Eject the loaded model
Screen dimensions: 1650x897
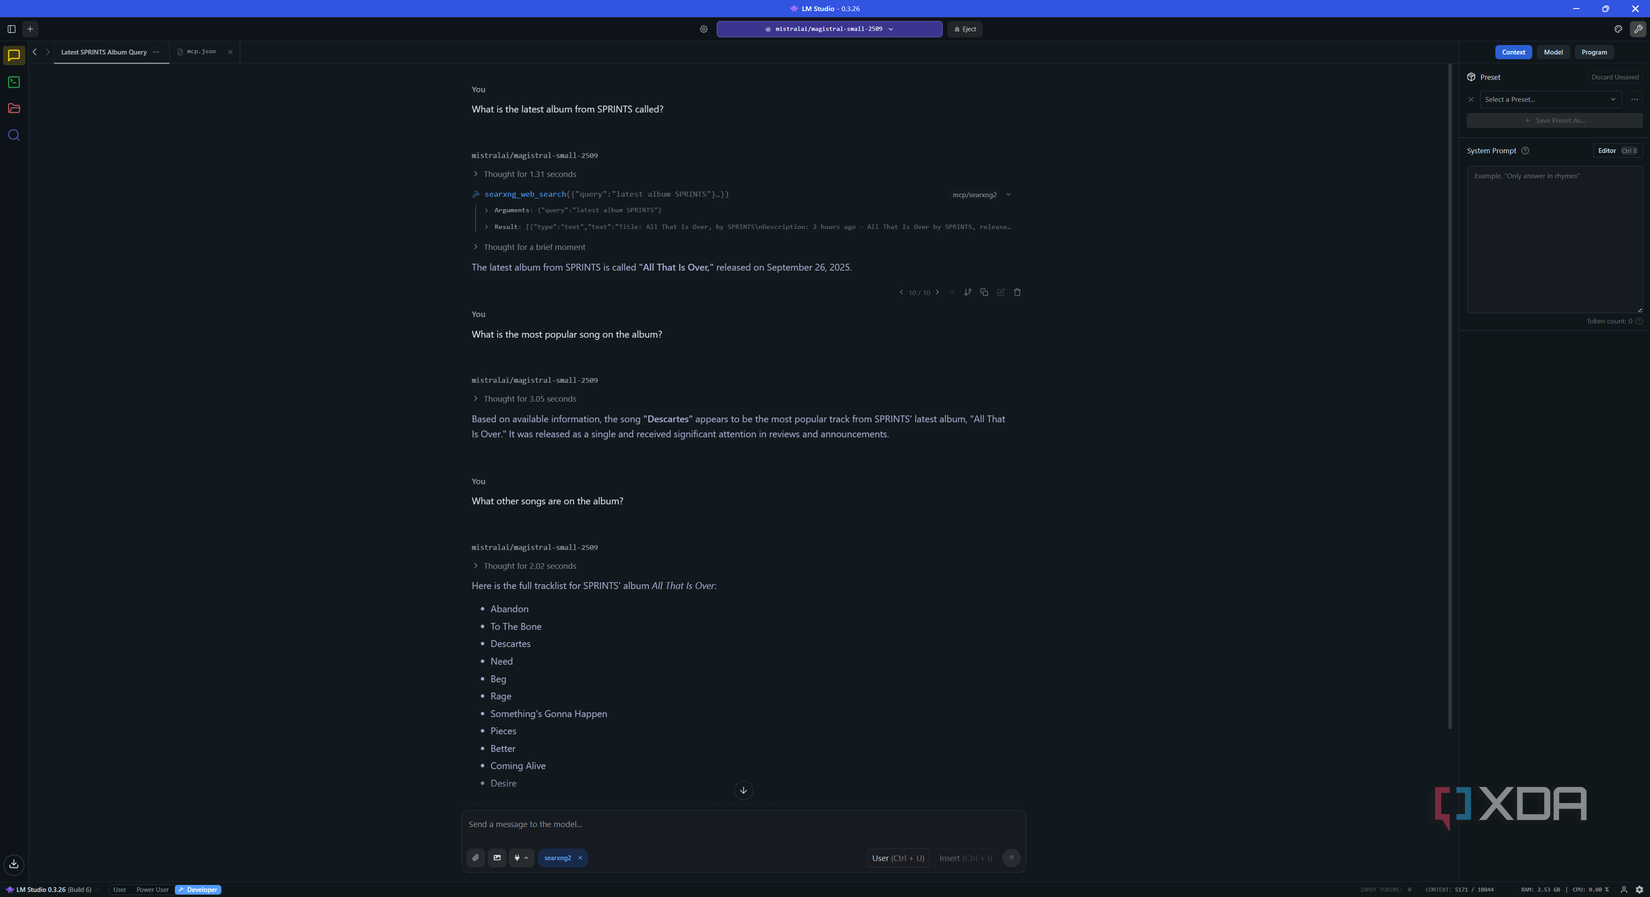tap(964, 29)
